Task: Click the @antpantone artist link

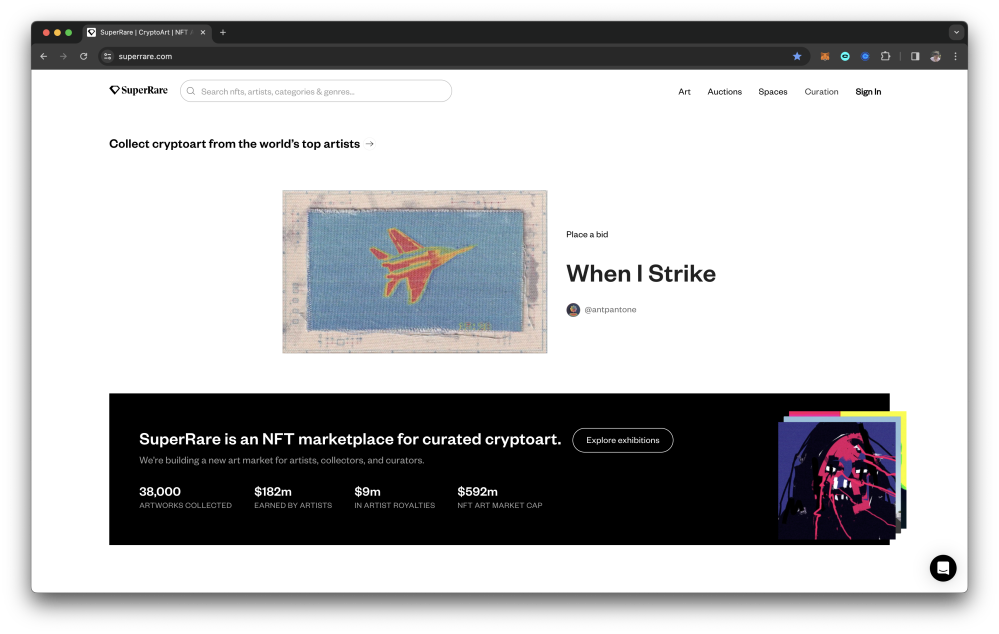Action: (x=610, y=310)
